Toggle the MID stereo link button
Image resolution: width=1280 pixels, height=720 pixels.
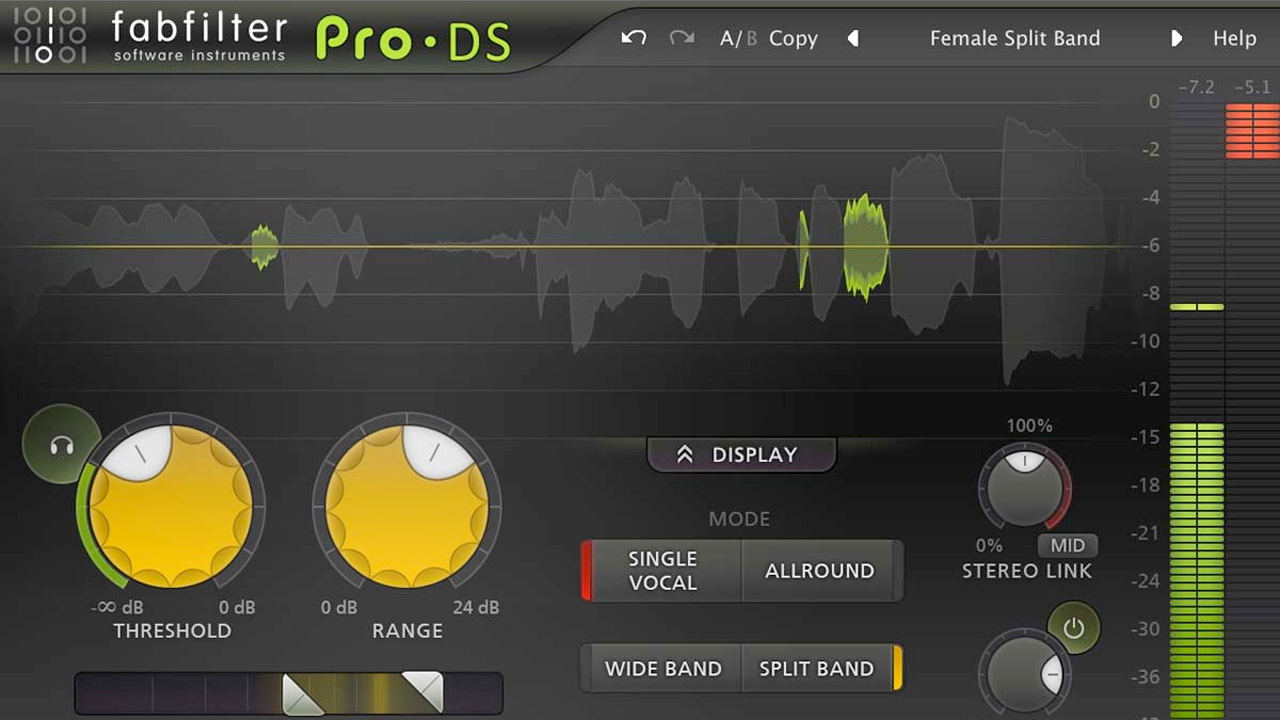coord(1067,545)
